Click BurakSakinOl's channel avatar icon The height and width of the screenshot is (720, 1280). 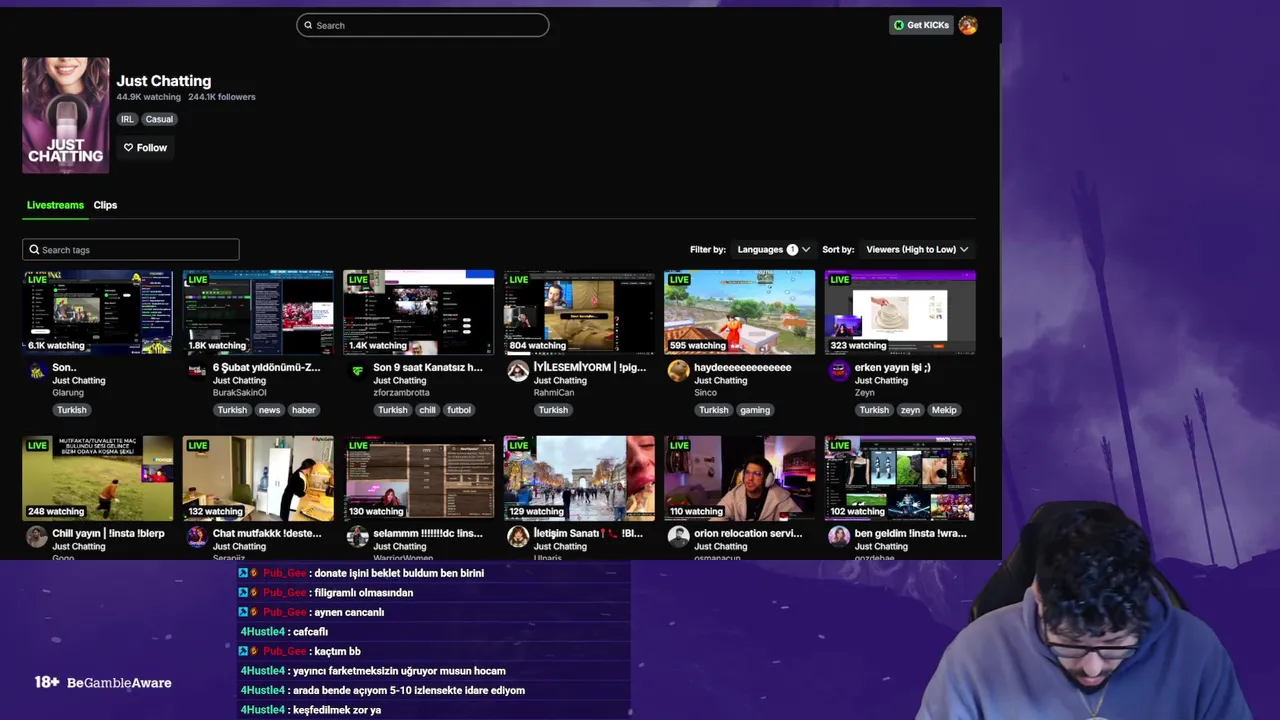click(197, 371)
